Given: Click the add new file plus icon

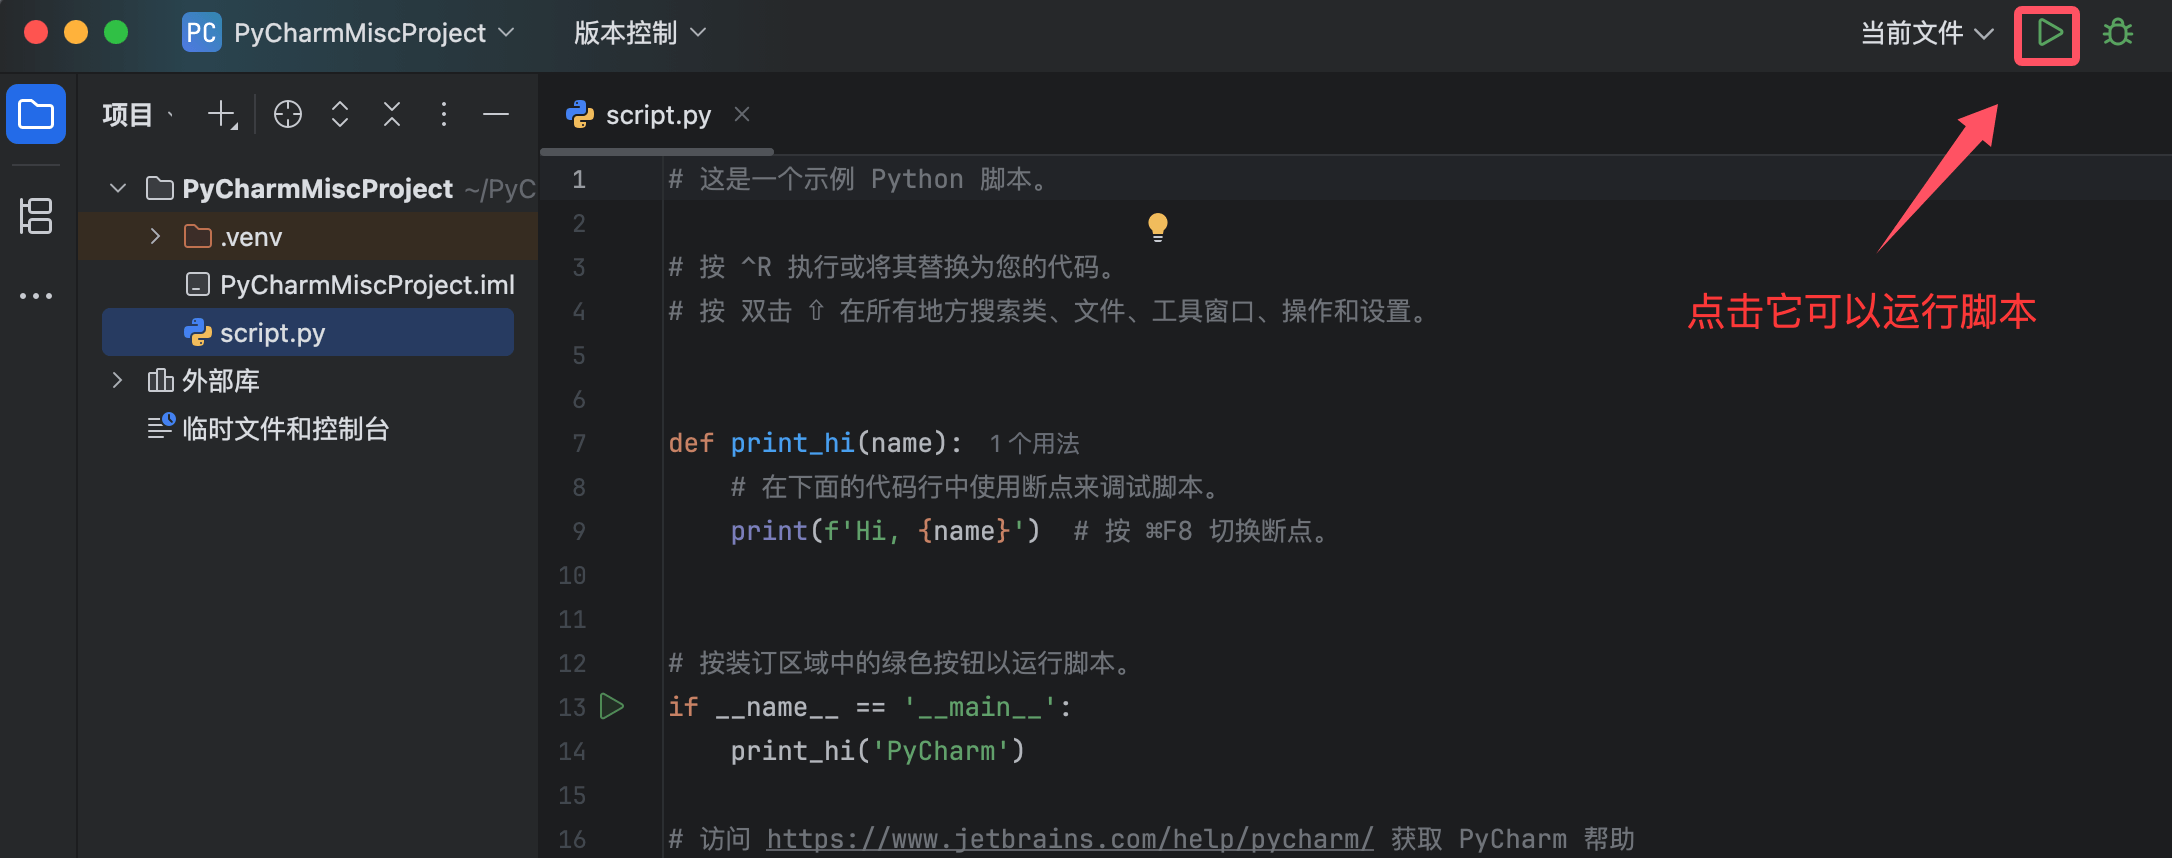Looking at the screenshot, I should click(x=222, y=115).
